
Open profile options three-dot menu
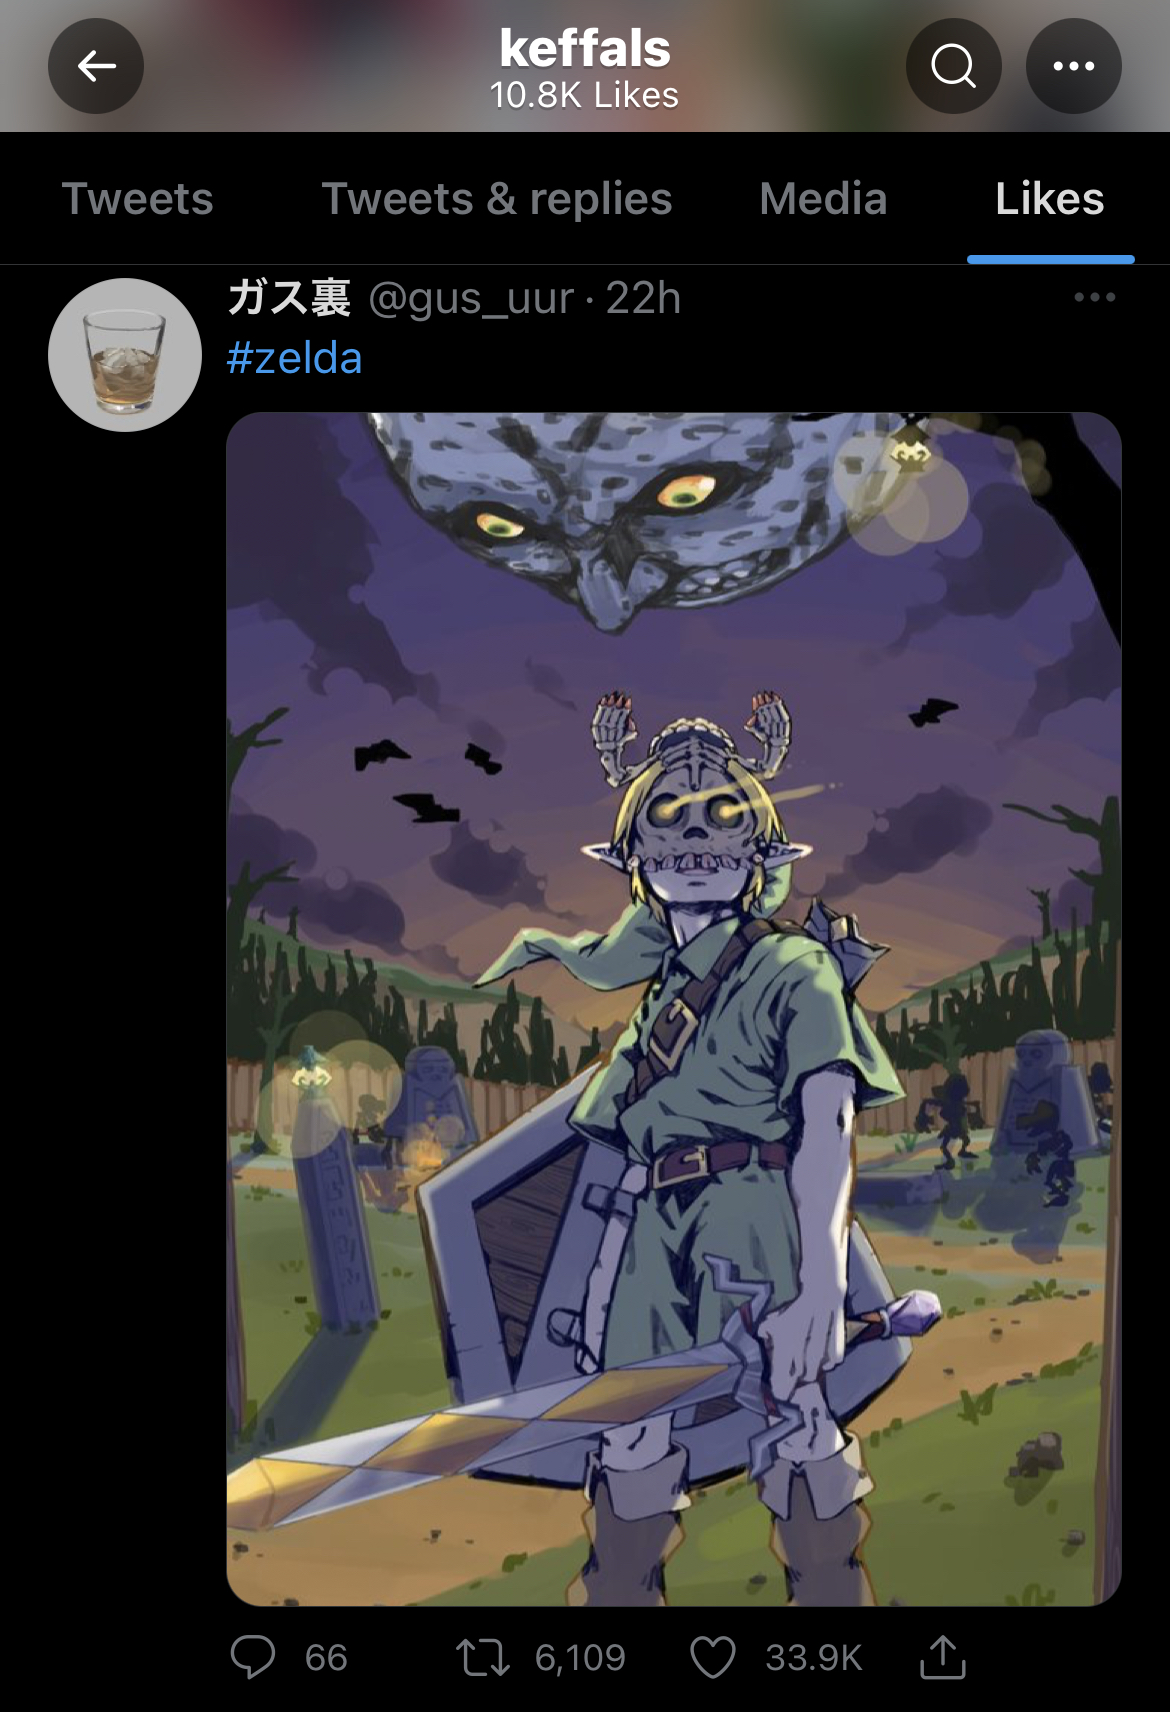tap(1073, 66)
